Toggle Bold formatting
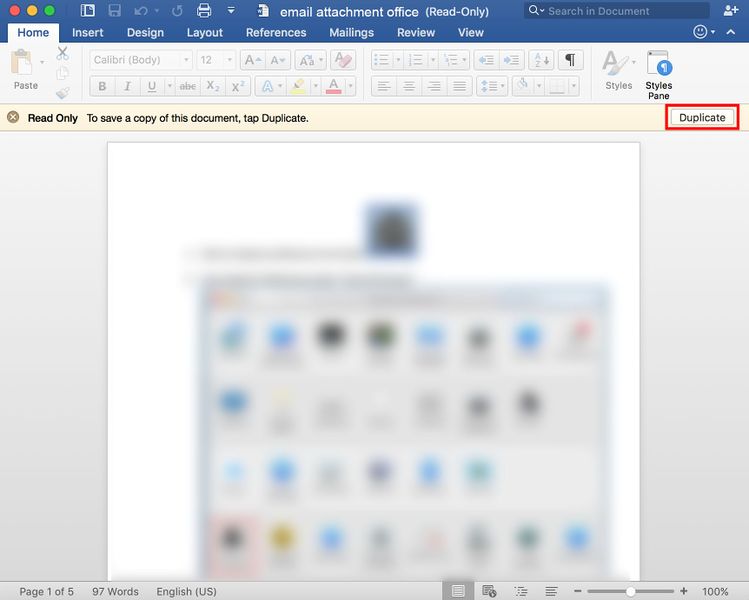Screen dimensions: 749x600 [102, 87]
